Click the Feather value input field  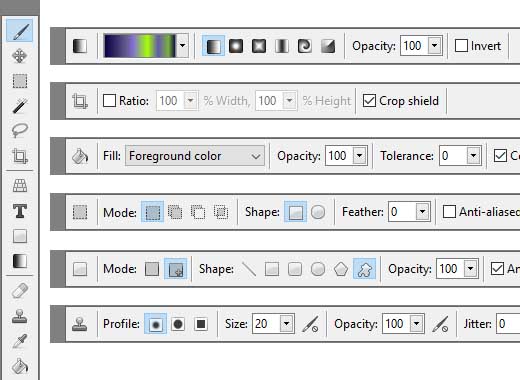pos(402,212)
